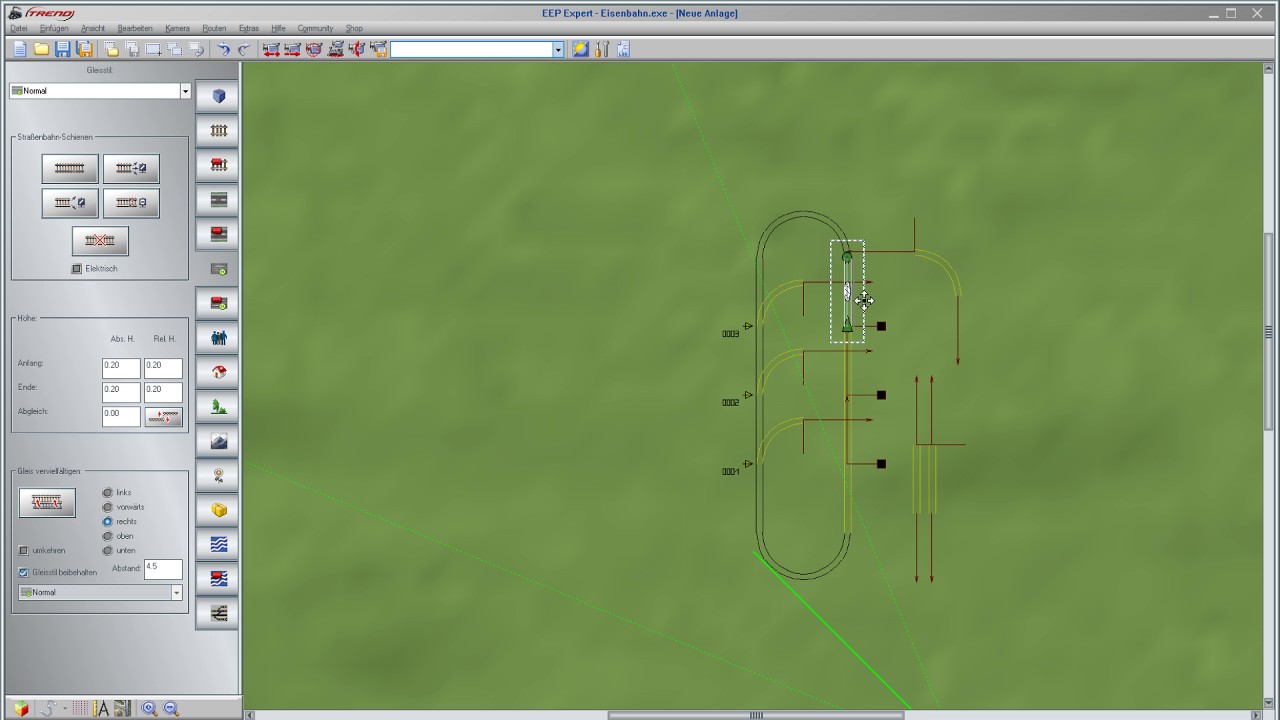Open the terrain mountain editor

click(217, 441)
